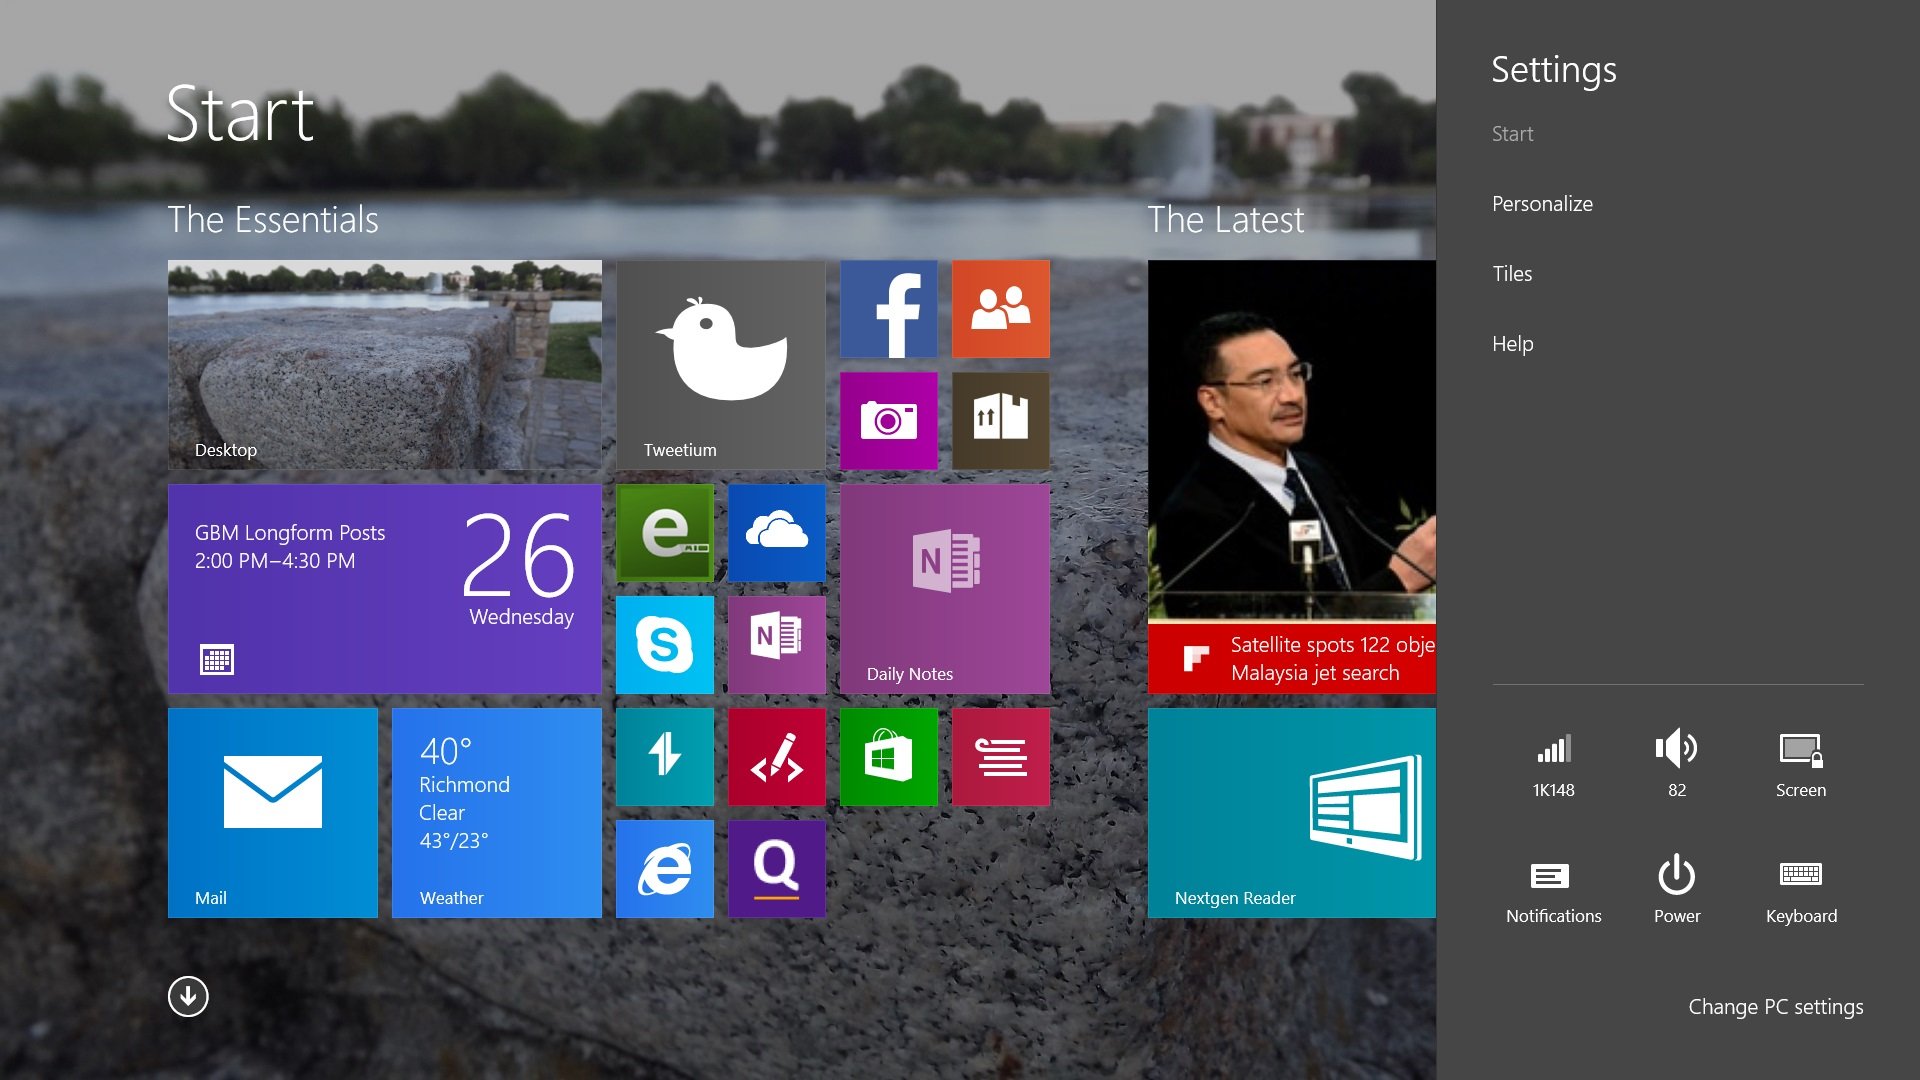The width and height of the screenshot is (1920, 1080).
Task: Launch the Internet Explorer tile
Action: click(x=665, y=869)
